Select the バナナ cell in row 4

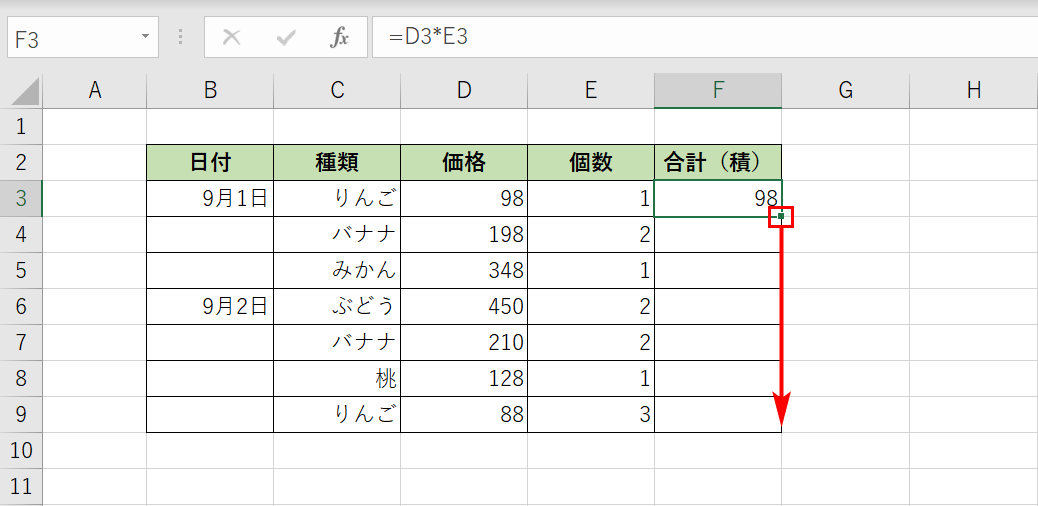point(337,234)
